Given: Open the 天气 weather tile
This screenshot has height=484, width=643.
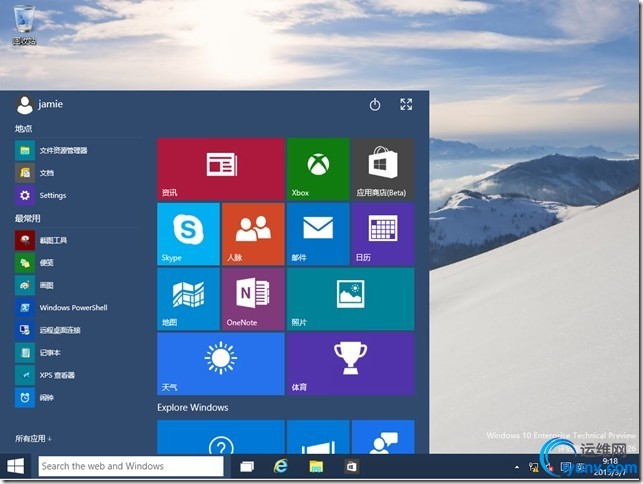Looking at the screenshot, I should click(x=221, y=364).
